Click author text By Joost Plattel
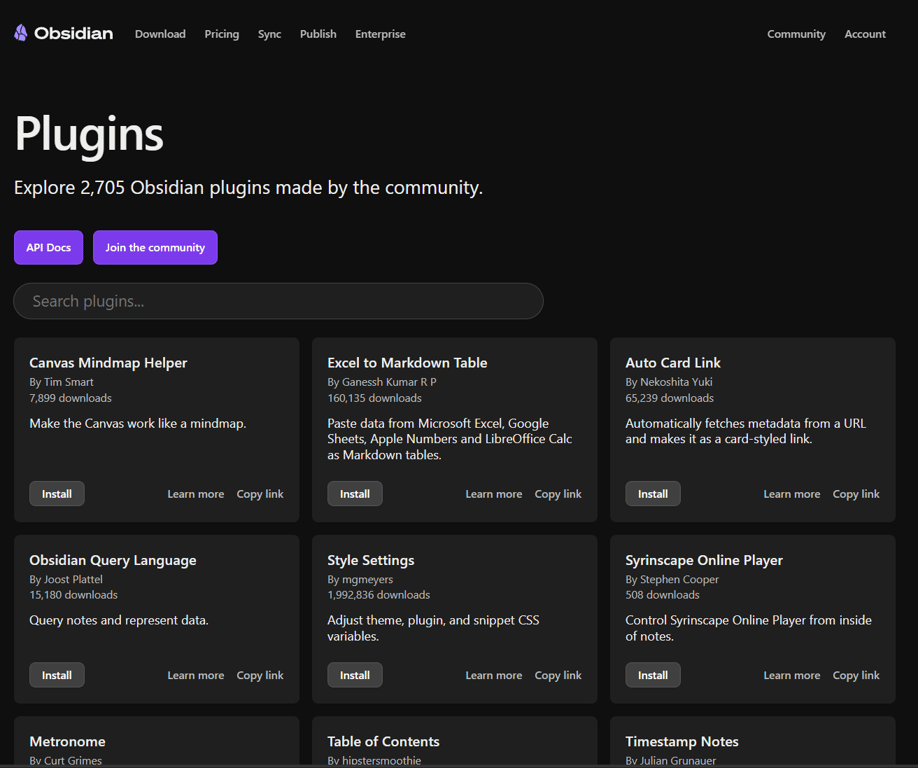This screenshot has width=918, height=768. (x=66, y=579)
